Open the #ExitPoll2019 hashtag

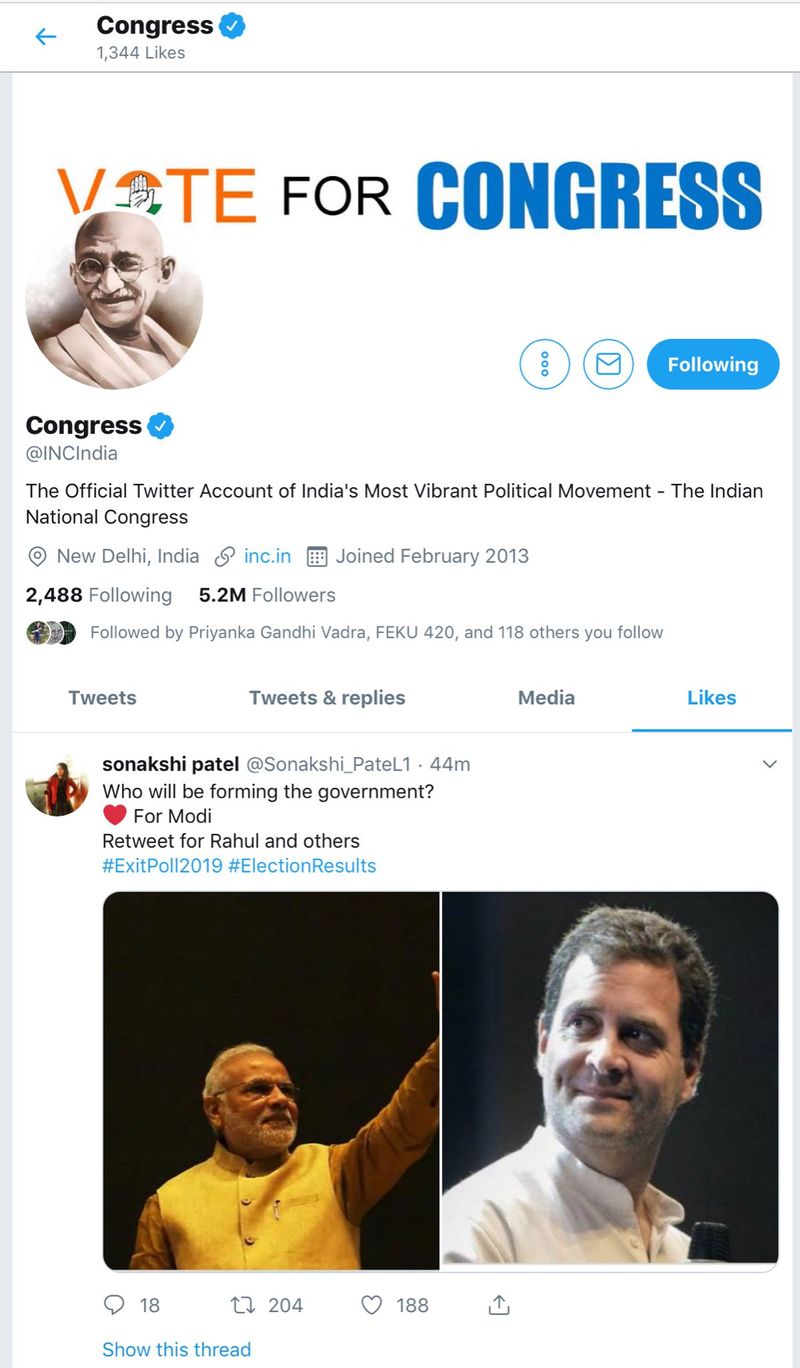162,866
